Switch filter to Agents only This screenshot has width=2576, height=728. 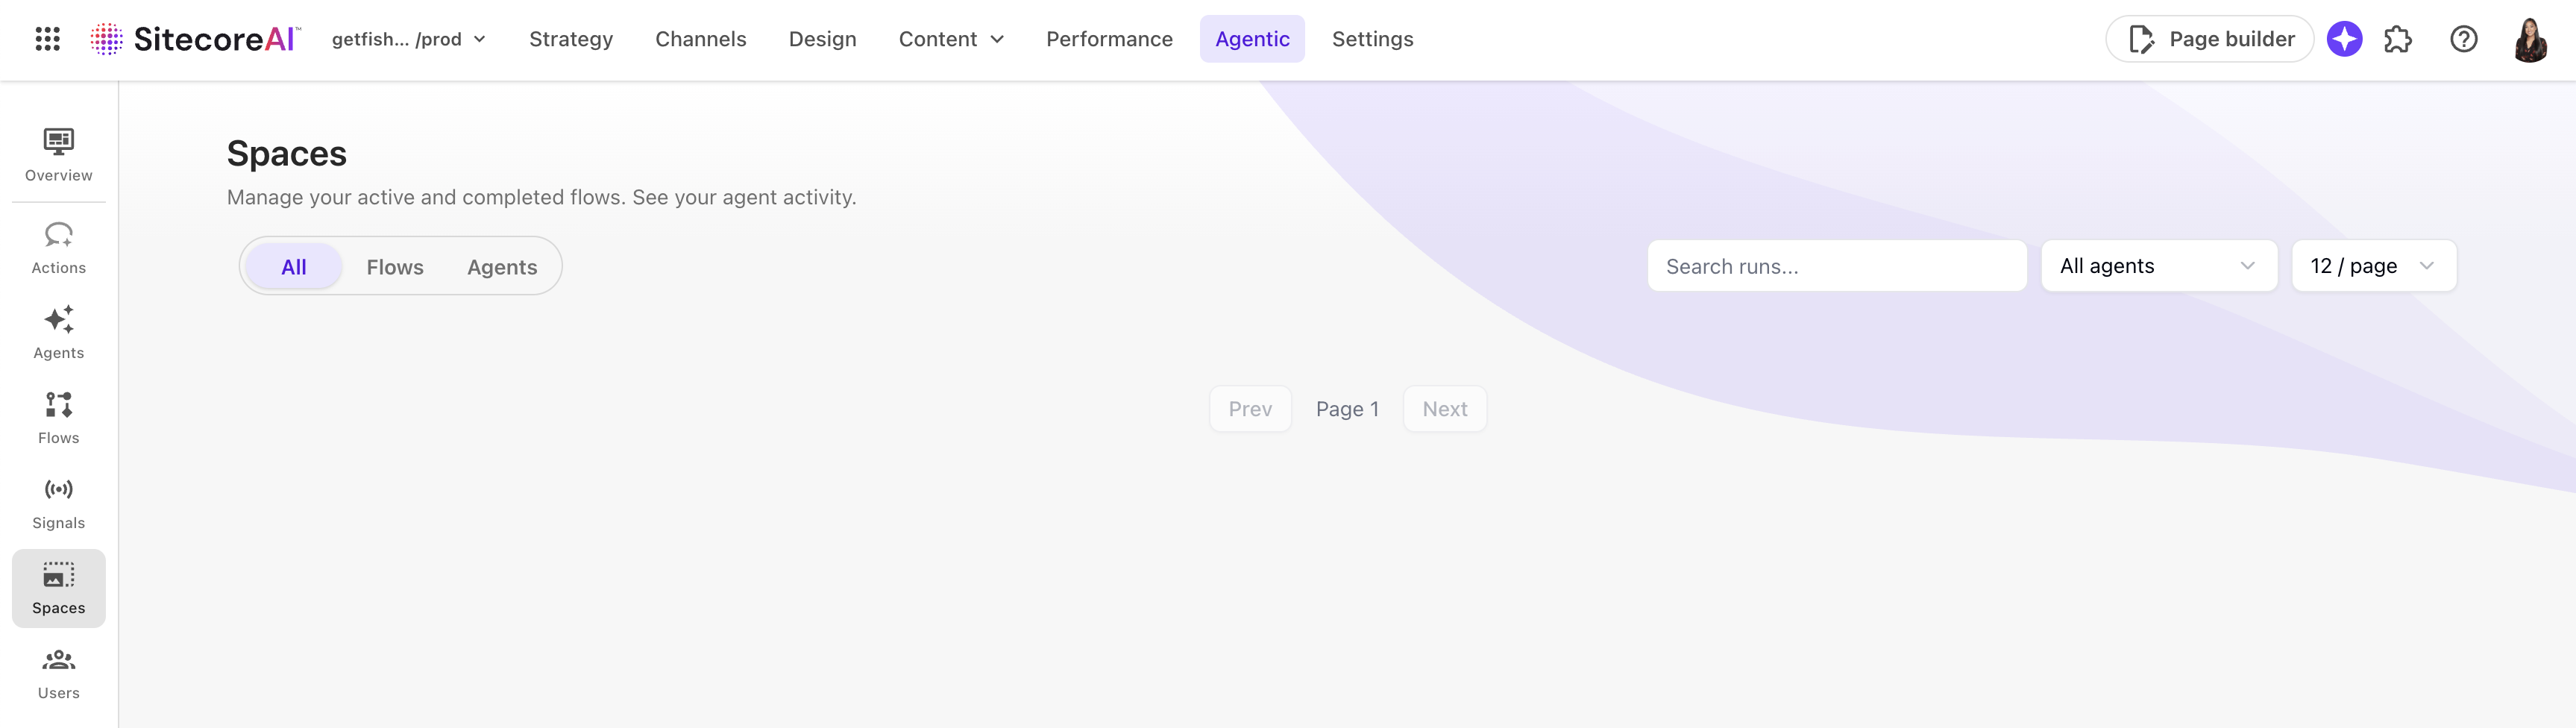pos(502,266)
